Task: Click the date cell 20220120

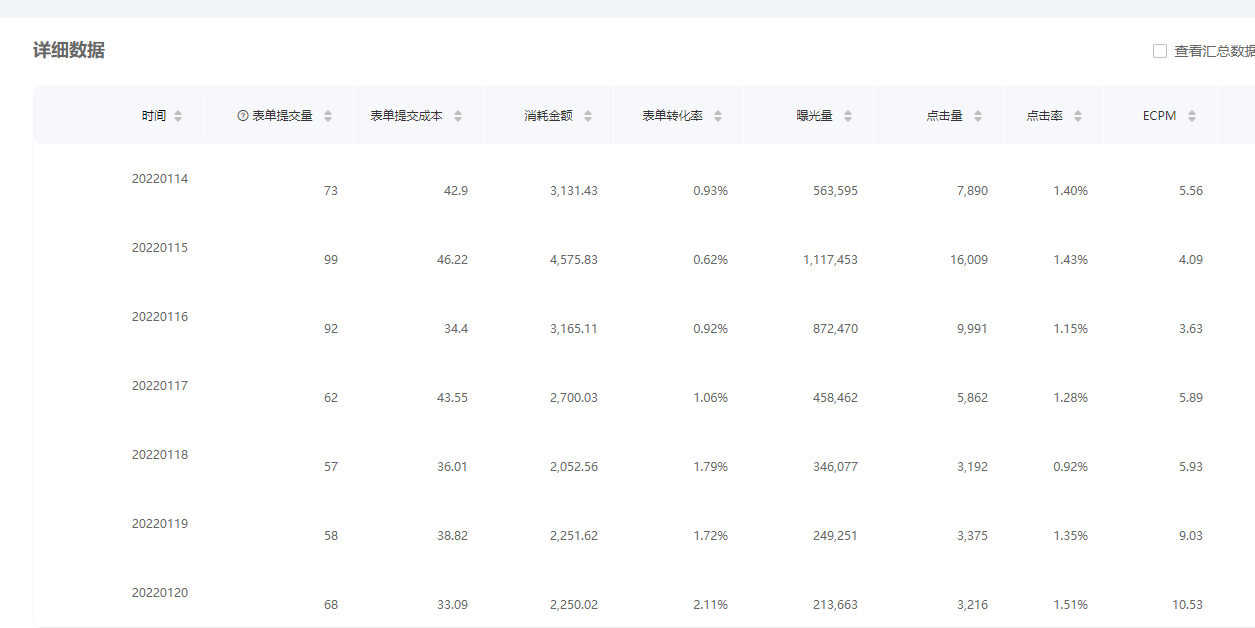Action: coord(161,592)
